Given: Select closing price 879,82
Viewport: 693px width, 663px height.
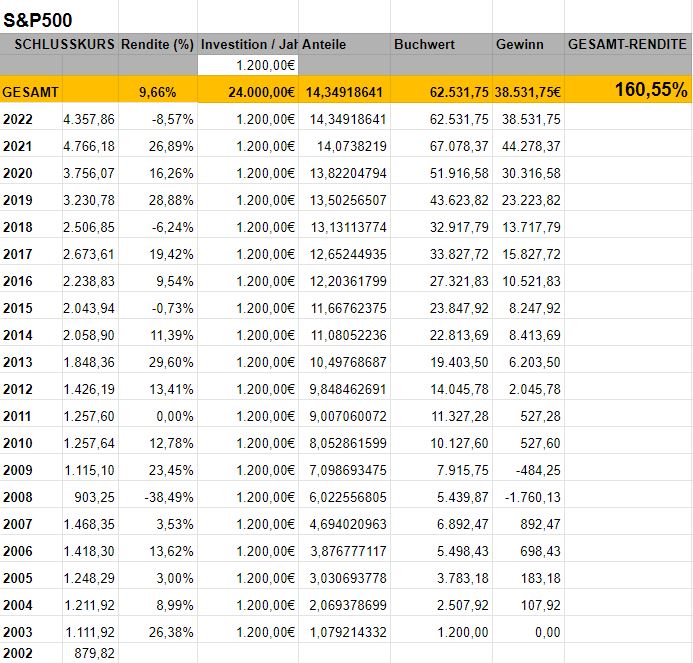Looking at the screenshot, I should point(94,653).
